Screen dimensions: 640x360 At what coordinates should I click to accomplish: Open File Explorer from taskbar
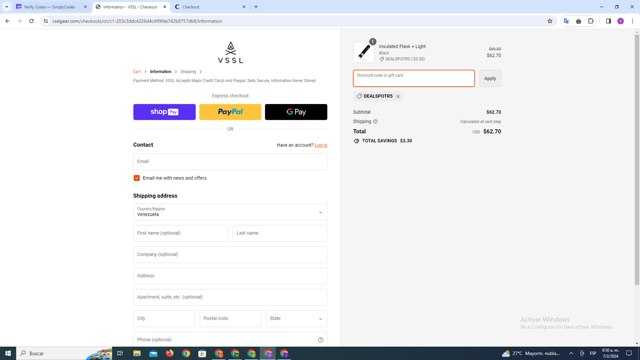(x=137, y=353)
